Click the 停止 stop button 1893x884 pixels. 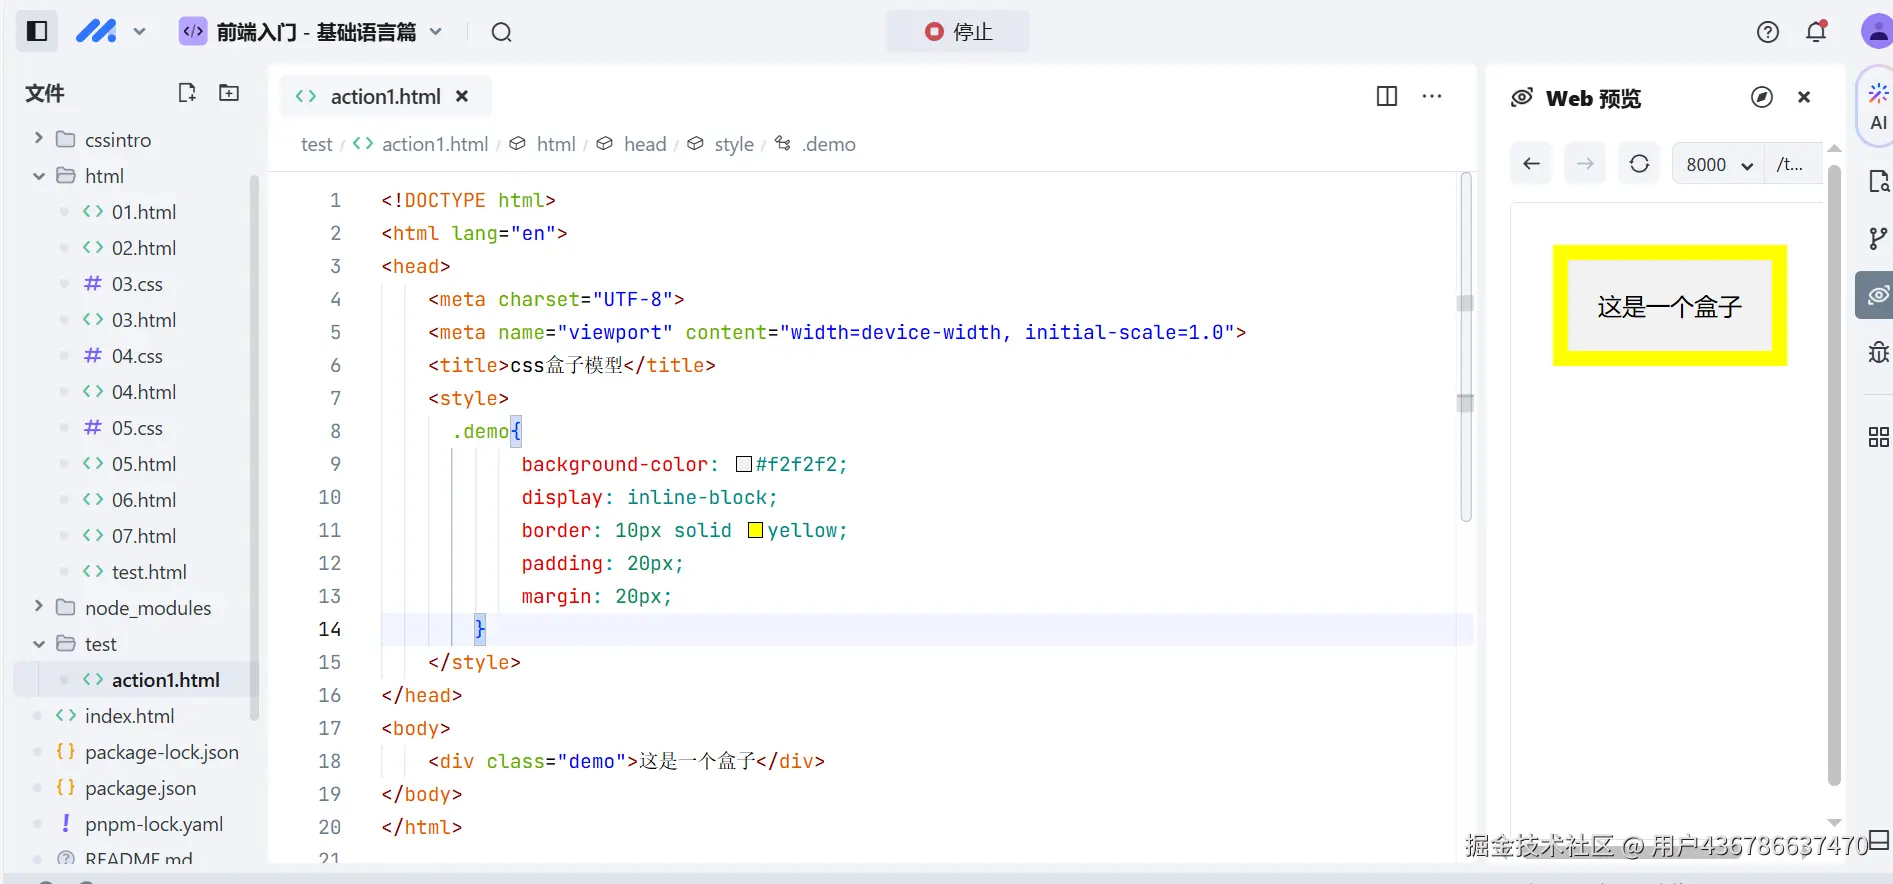click(x=957, y=32)
